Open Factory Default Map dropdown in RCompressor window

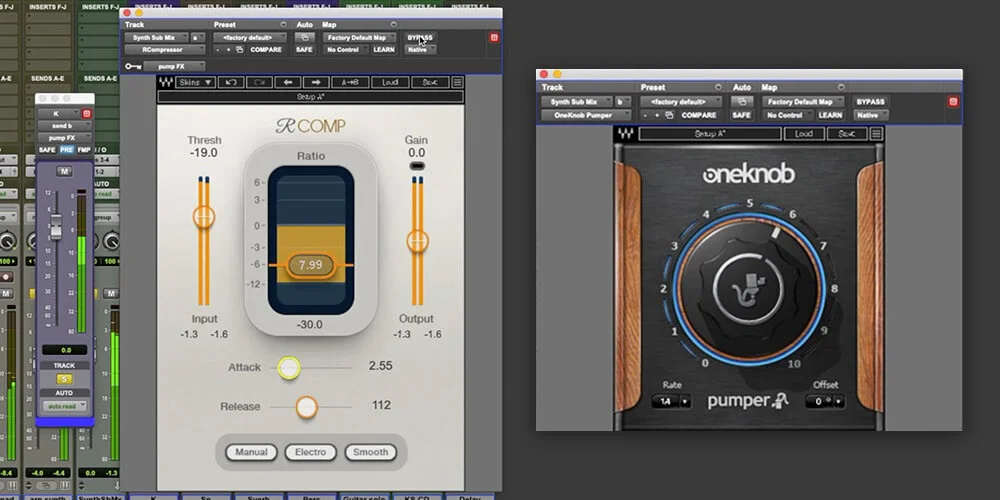tap(359, 38)
